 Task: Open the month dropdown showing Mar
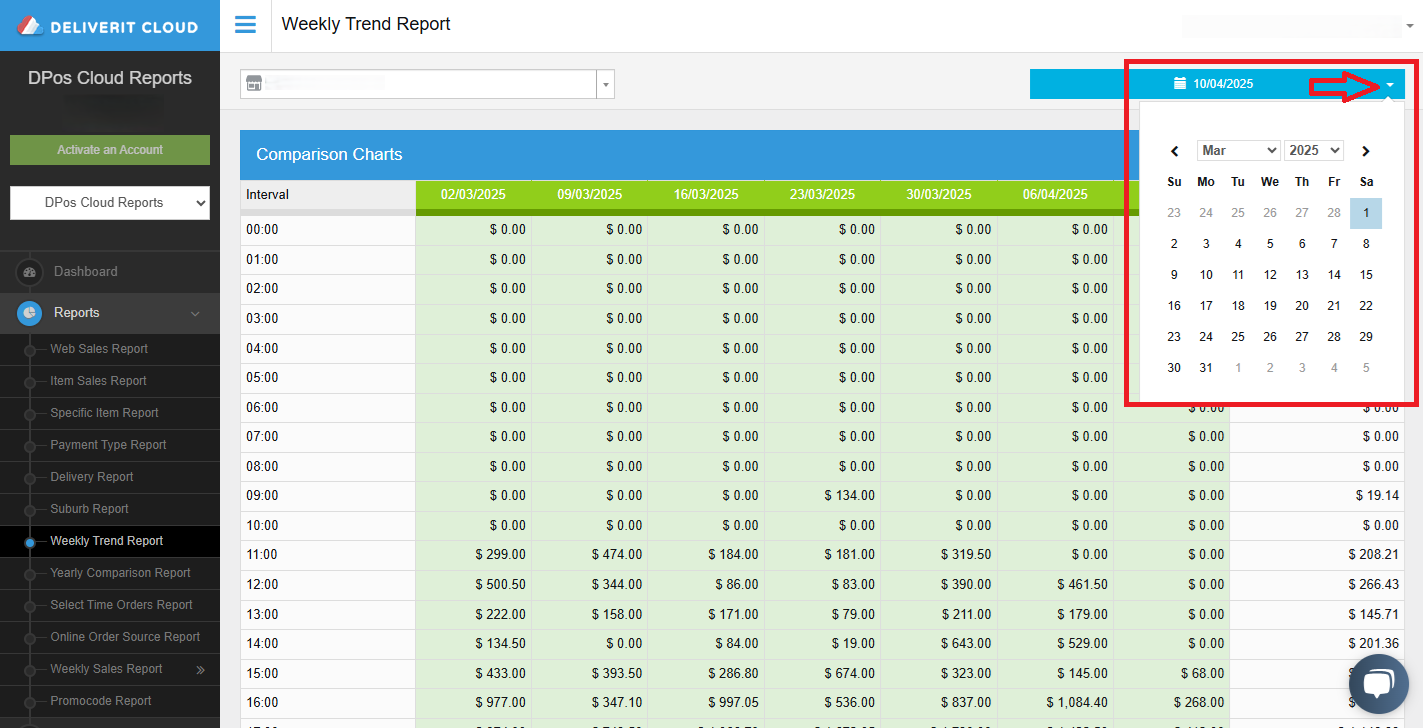coord(1238,150)
